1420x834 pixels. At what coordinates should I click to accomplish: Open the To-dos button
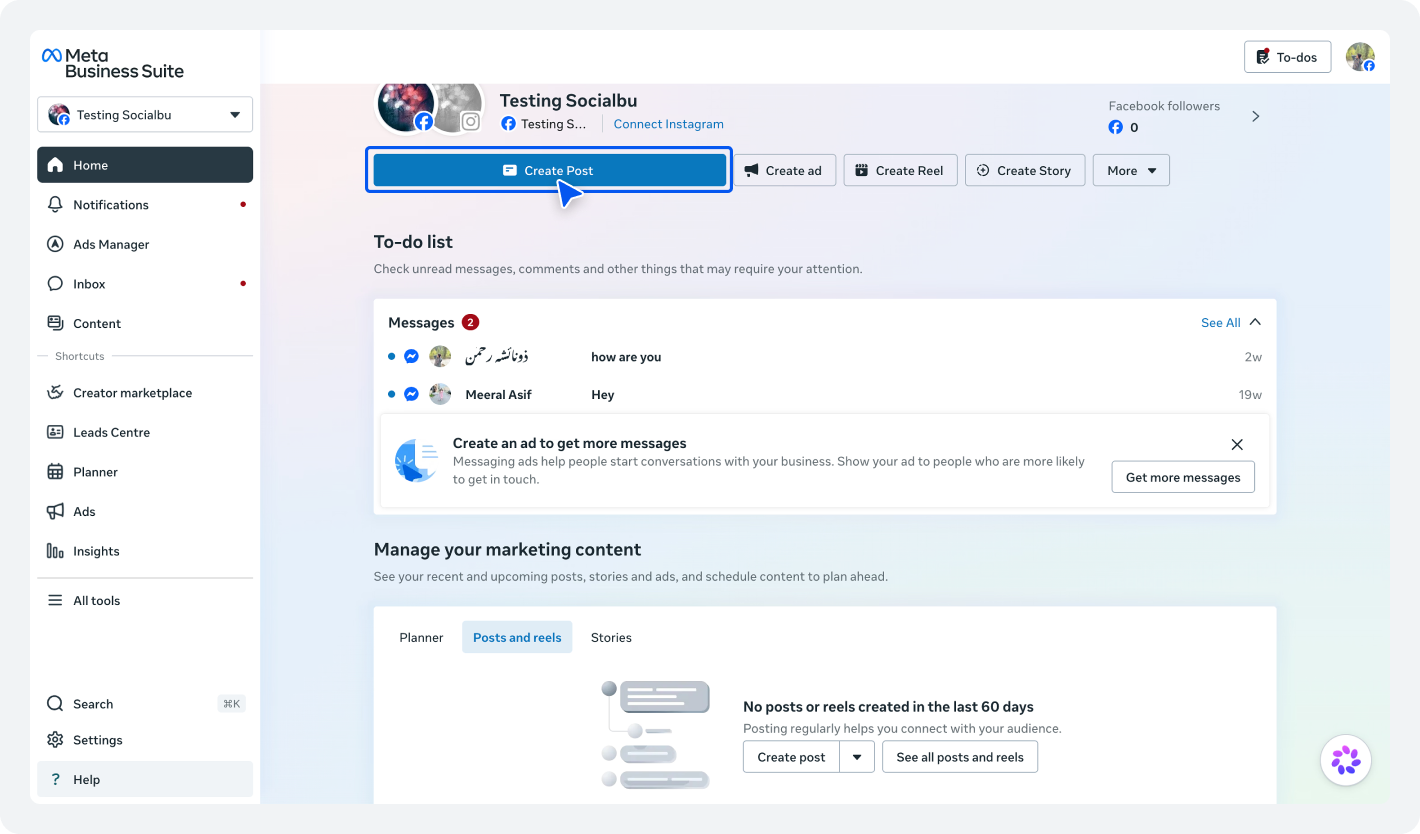1287,57
